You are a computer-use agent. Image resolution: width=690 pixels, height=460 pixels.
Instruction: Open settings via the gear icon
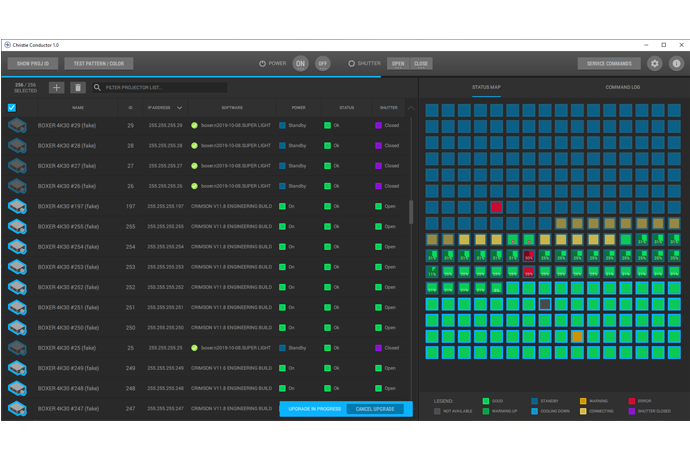[x=655, y=63]
